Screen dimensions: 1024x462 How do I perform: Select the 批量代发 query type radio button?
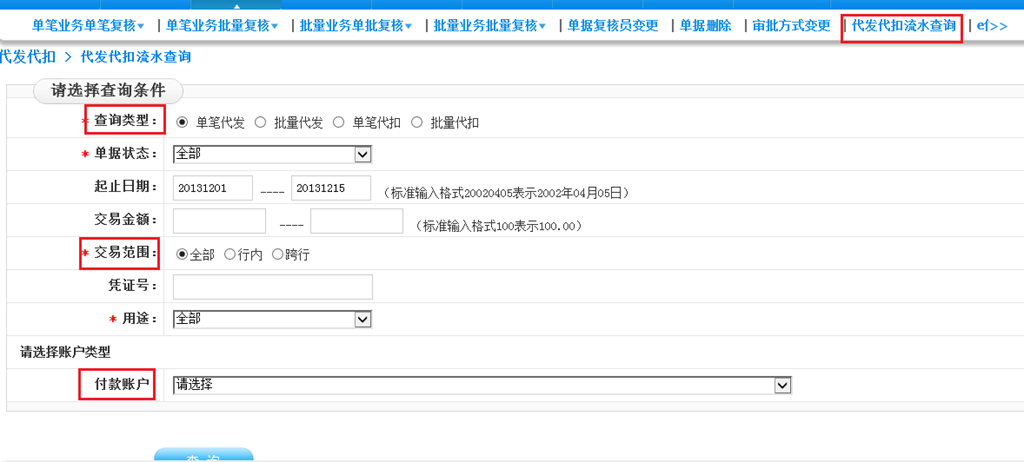pyautogui.click(x=261, y=123)
